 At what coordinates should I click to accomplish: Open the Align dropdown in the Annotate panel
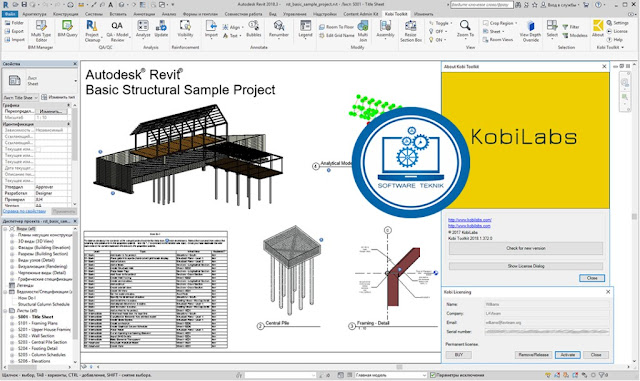pos(232,27)
